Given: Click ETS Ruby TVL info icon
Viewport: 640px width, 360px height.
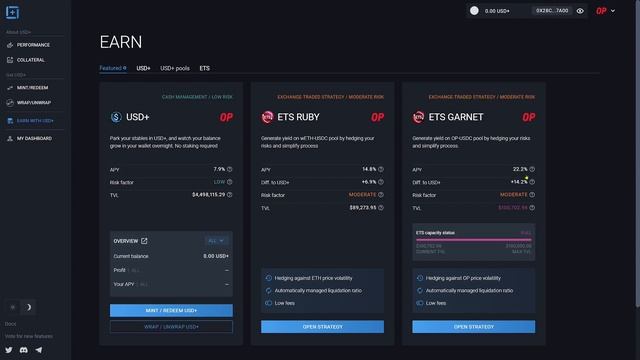Looking at the screenshot, I should (381, 208).
